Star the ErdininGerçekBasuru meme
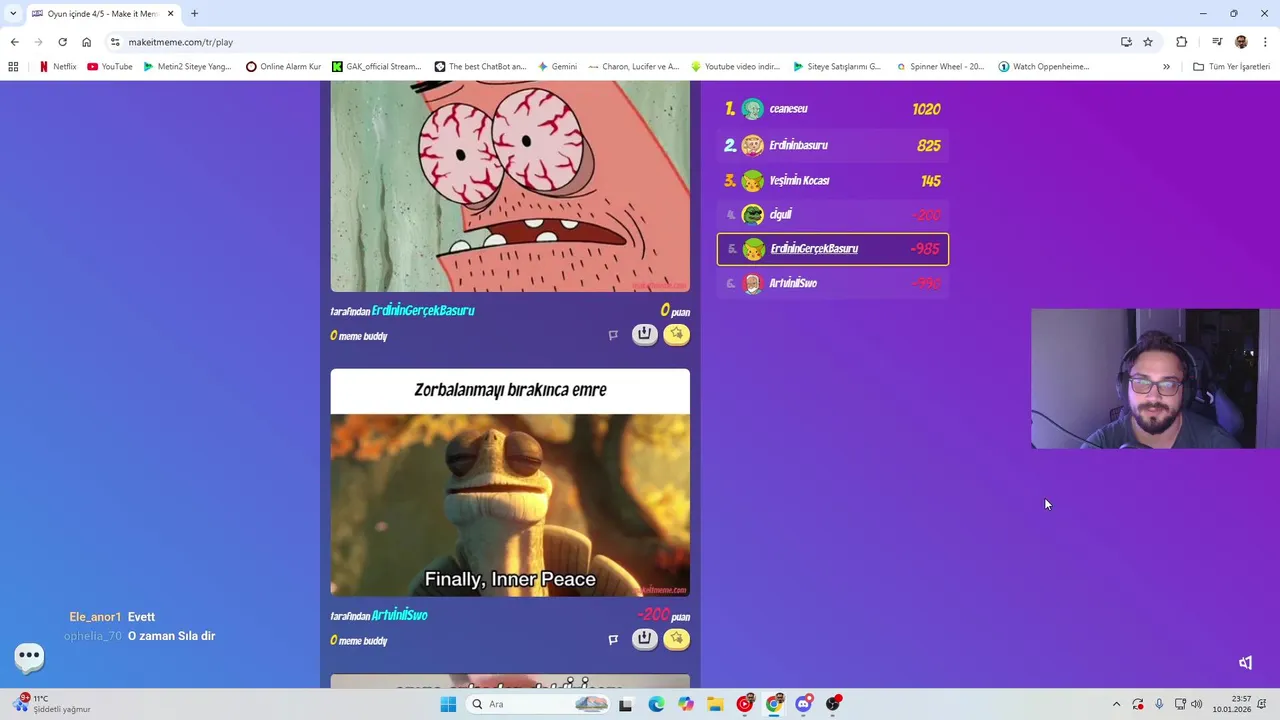 677,334
